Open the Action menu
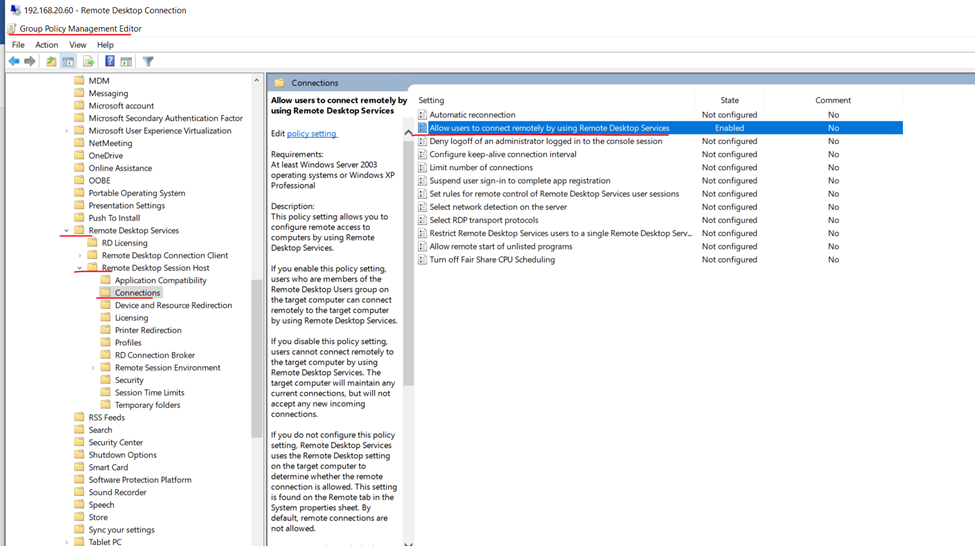The width and height of the screenshot is (975, 546). click(x=47, y=45)
